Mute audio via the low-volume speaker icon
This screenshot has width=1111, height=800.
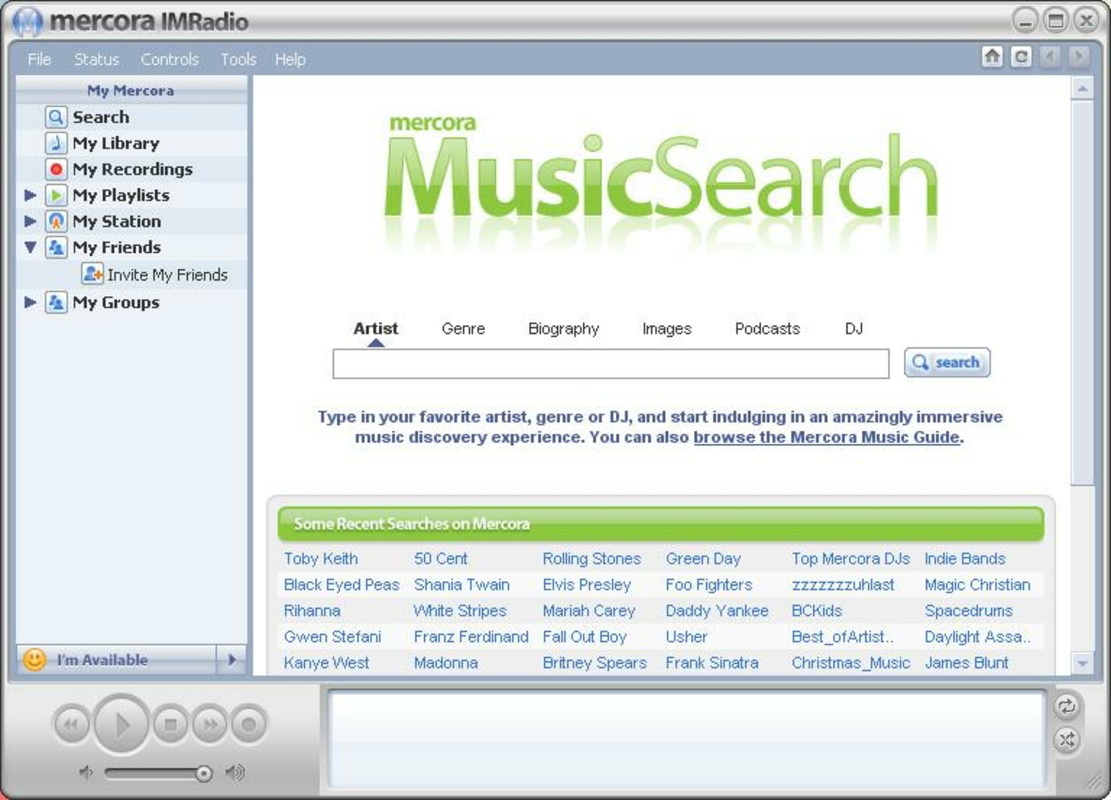click(86, 772)
